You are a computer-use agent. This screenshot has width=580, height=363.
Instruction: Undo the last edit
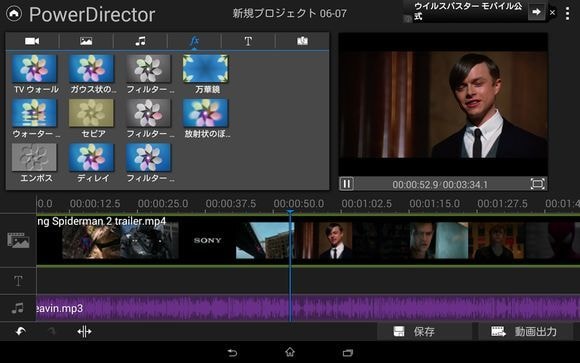coord(20,332)
